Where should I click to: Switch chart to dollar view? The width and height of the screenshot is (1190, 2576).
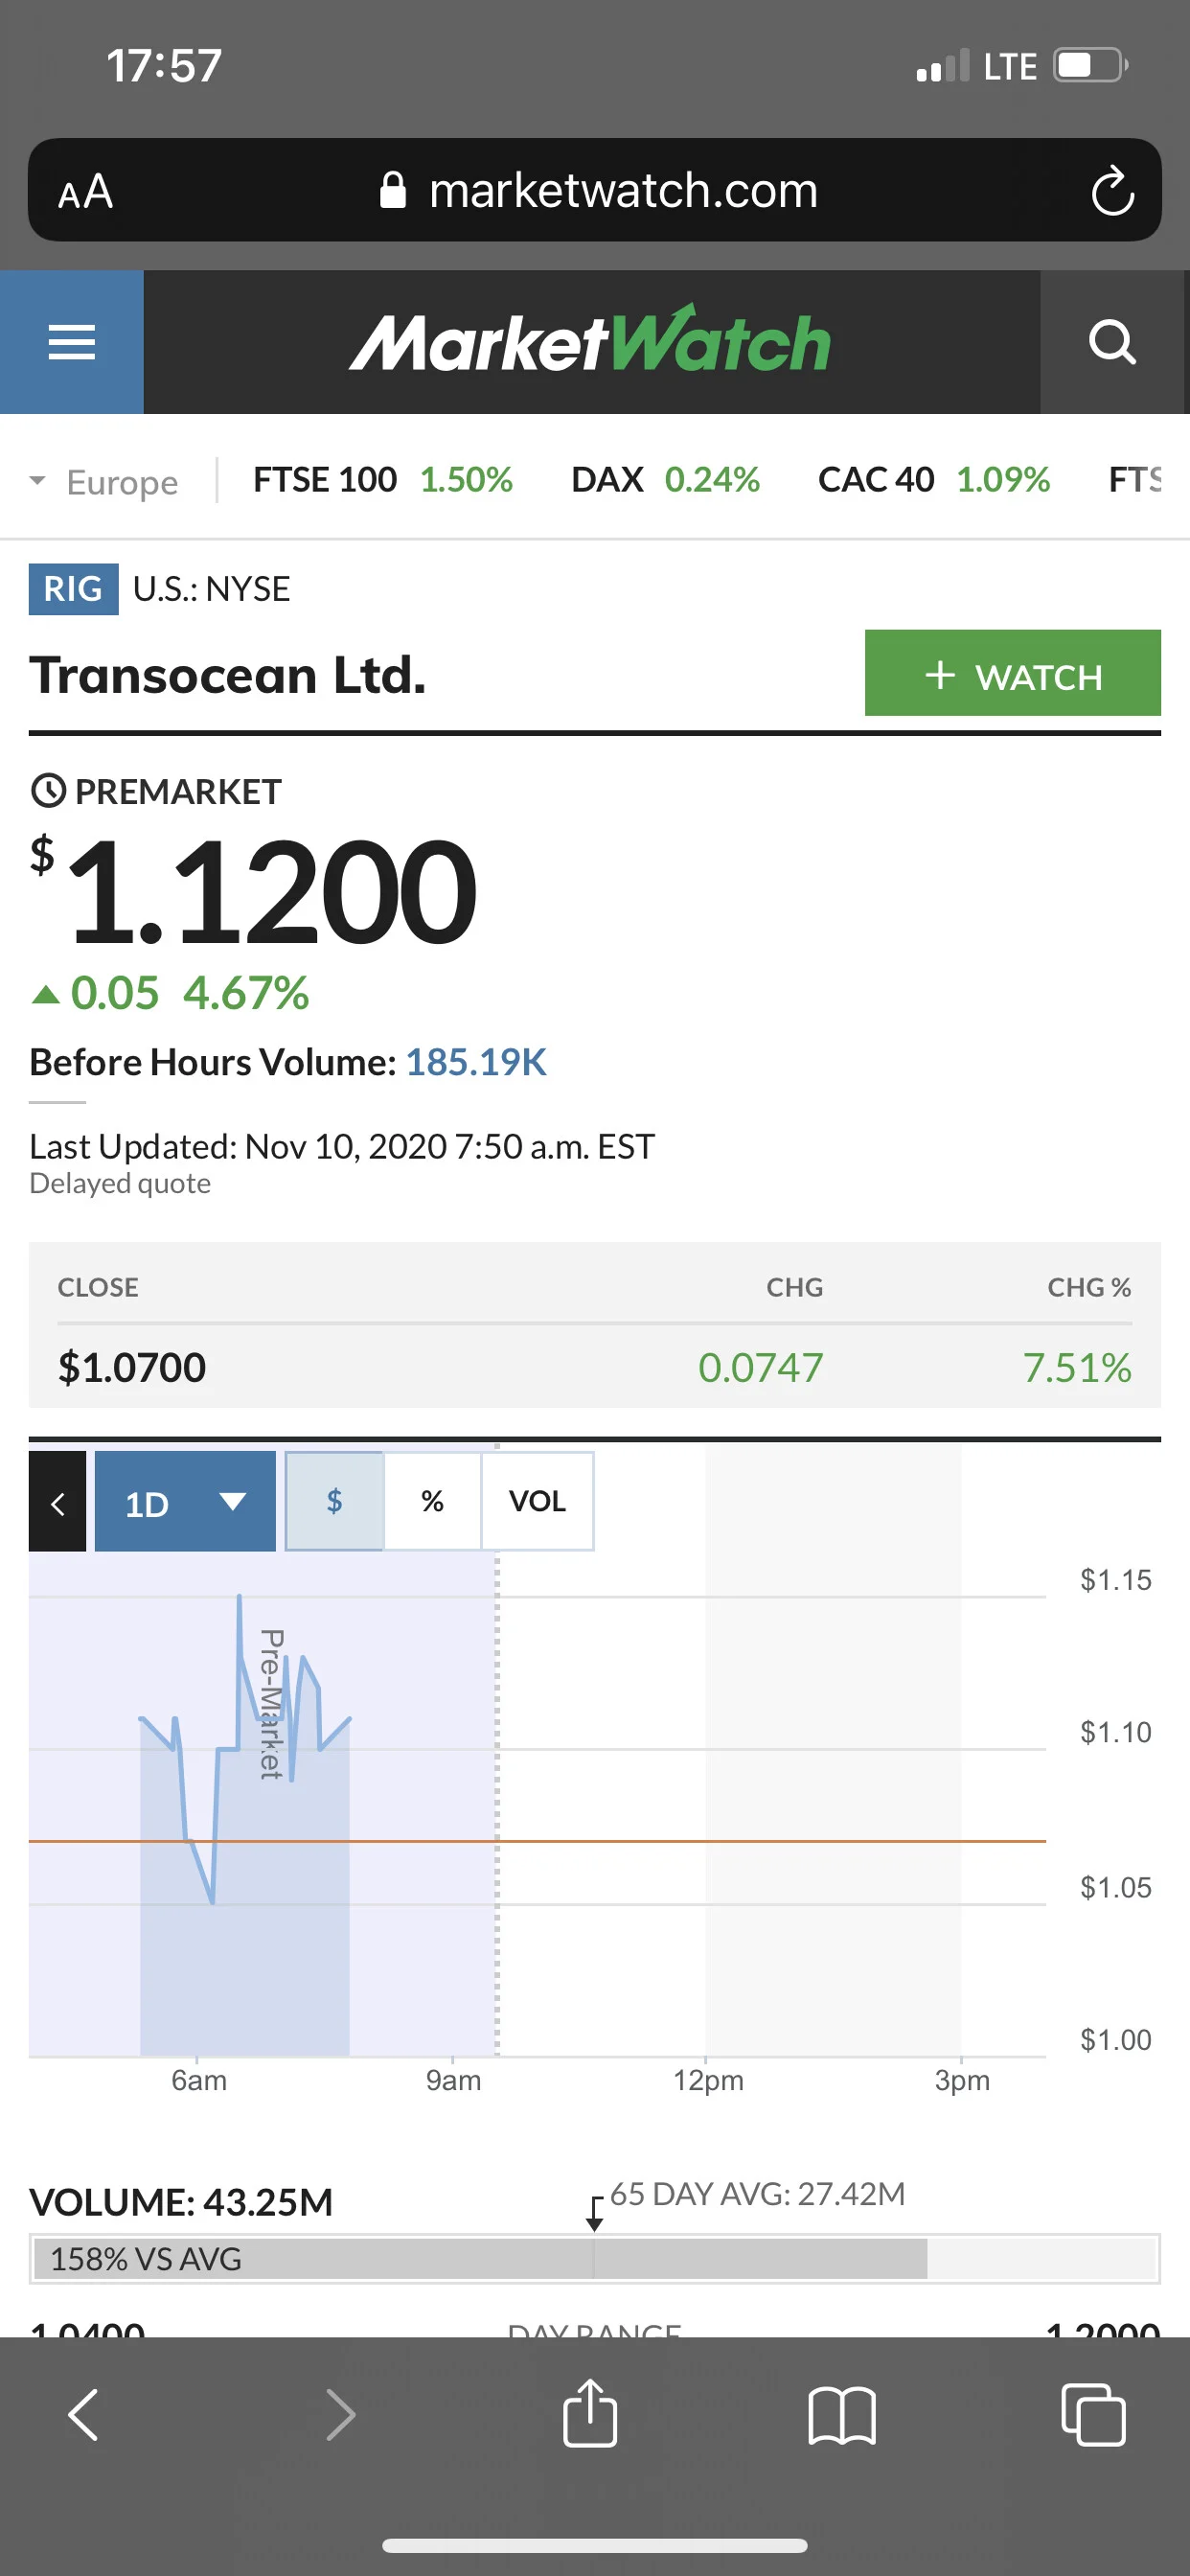coord(334,1501)
